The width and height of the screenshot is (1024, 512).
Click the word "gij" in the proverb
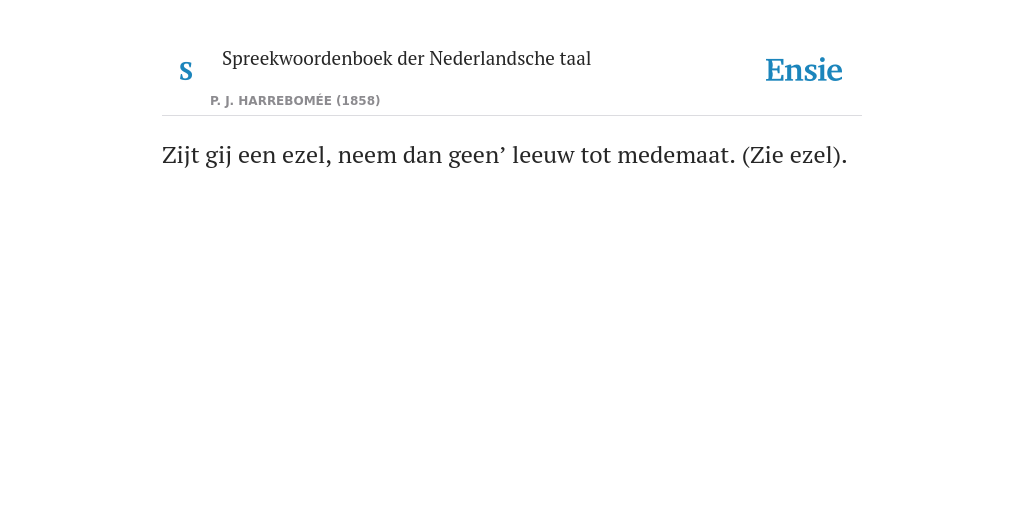point(219,157)
